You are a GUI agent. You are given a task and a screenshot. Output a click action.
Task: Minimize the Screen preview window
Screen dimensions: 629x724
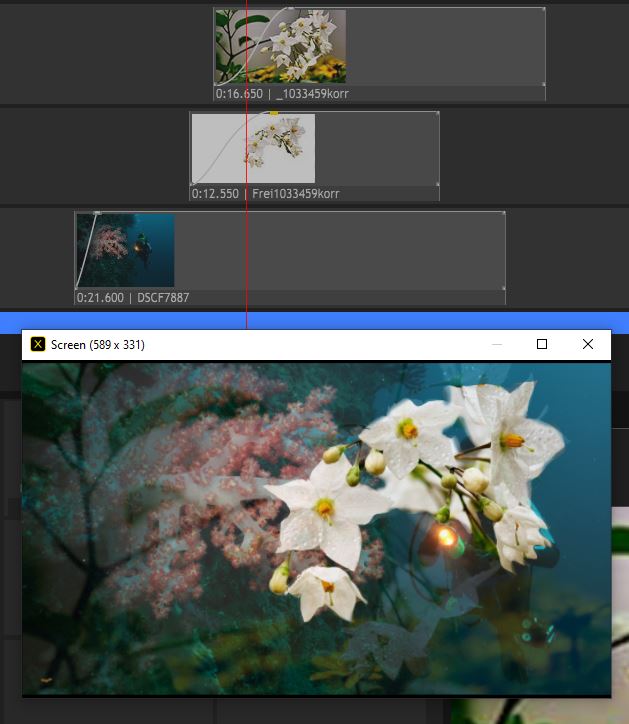pos(497,344)
